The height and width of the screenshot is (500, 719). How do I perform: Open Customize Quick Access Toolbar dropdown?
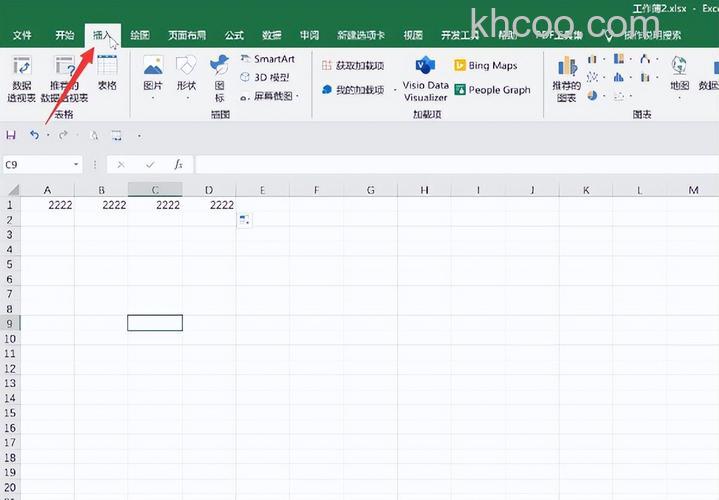coord(139,136)
